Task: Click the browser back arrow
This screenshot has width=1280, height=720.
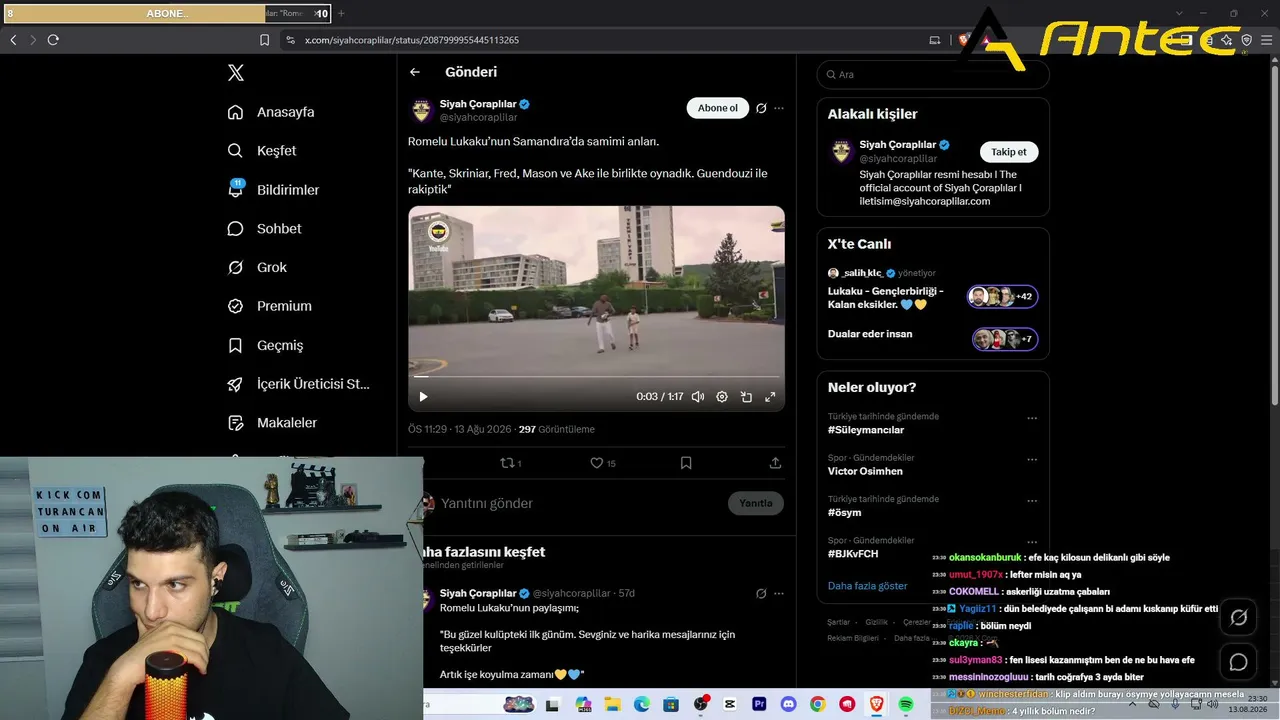Action: click(x=13, y=40)
